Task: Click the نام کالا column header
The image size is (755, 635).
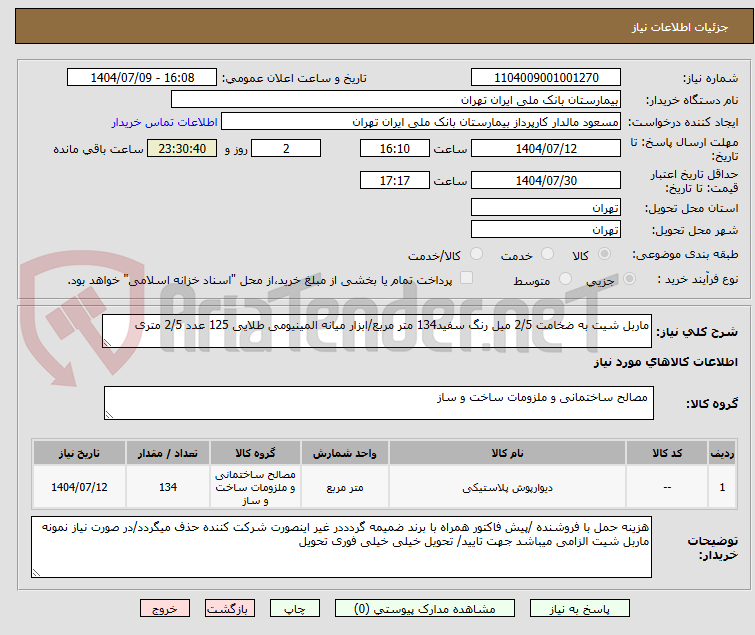Action: click(507, 453)
